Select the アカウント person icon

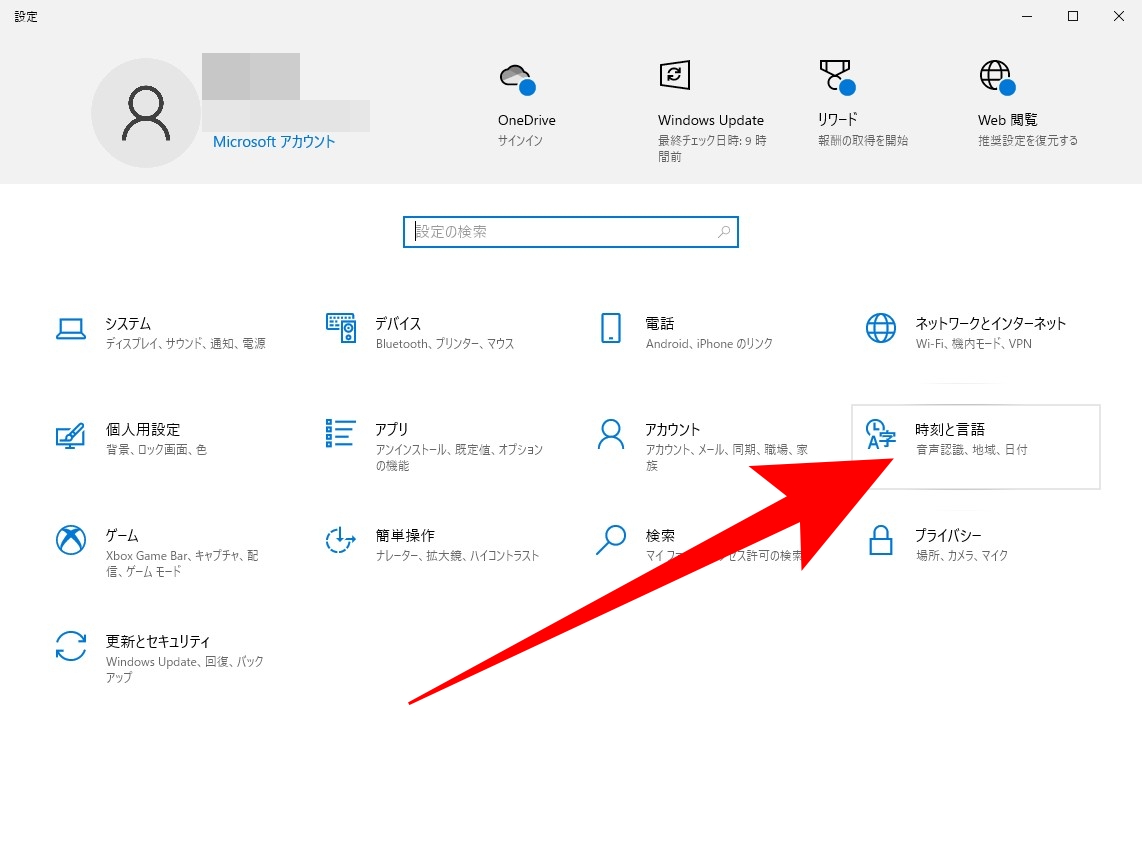[610, 434]
